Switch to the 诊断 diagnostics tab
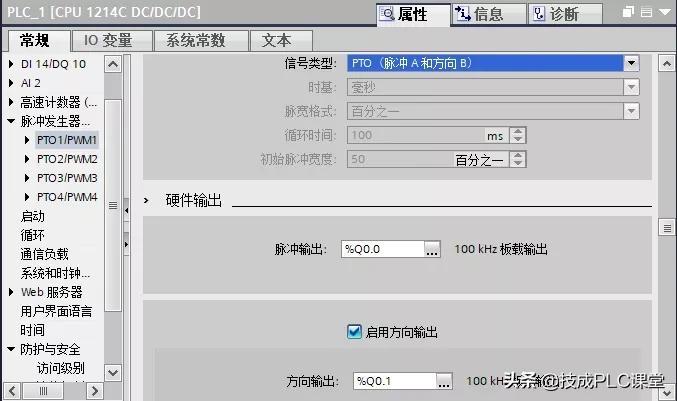Image resolution: width=677 pixels, height=401 pixels. pyautogui.click(x=564, y=14)
